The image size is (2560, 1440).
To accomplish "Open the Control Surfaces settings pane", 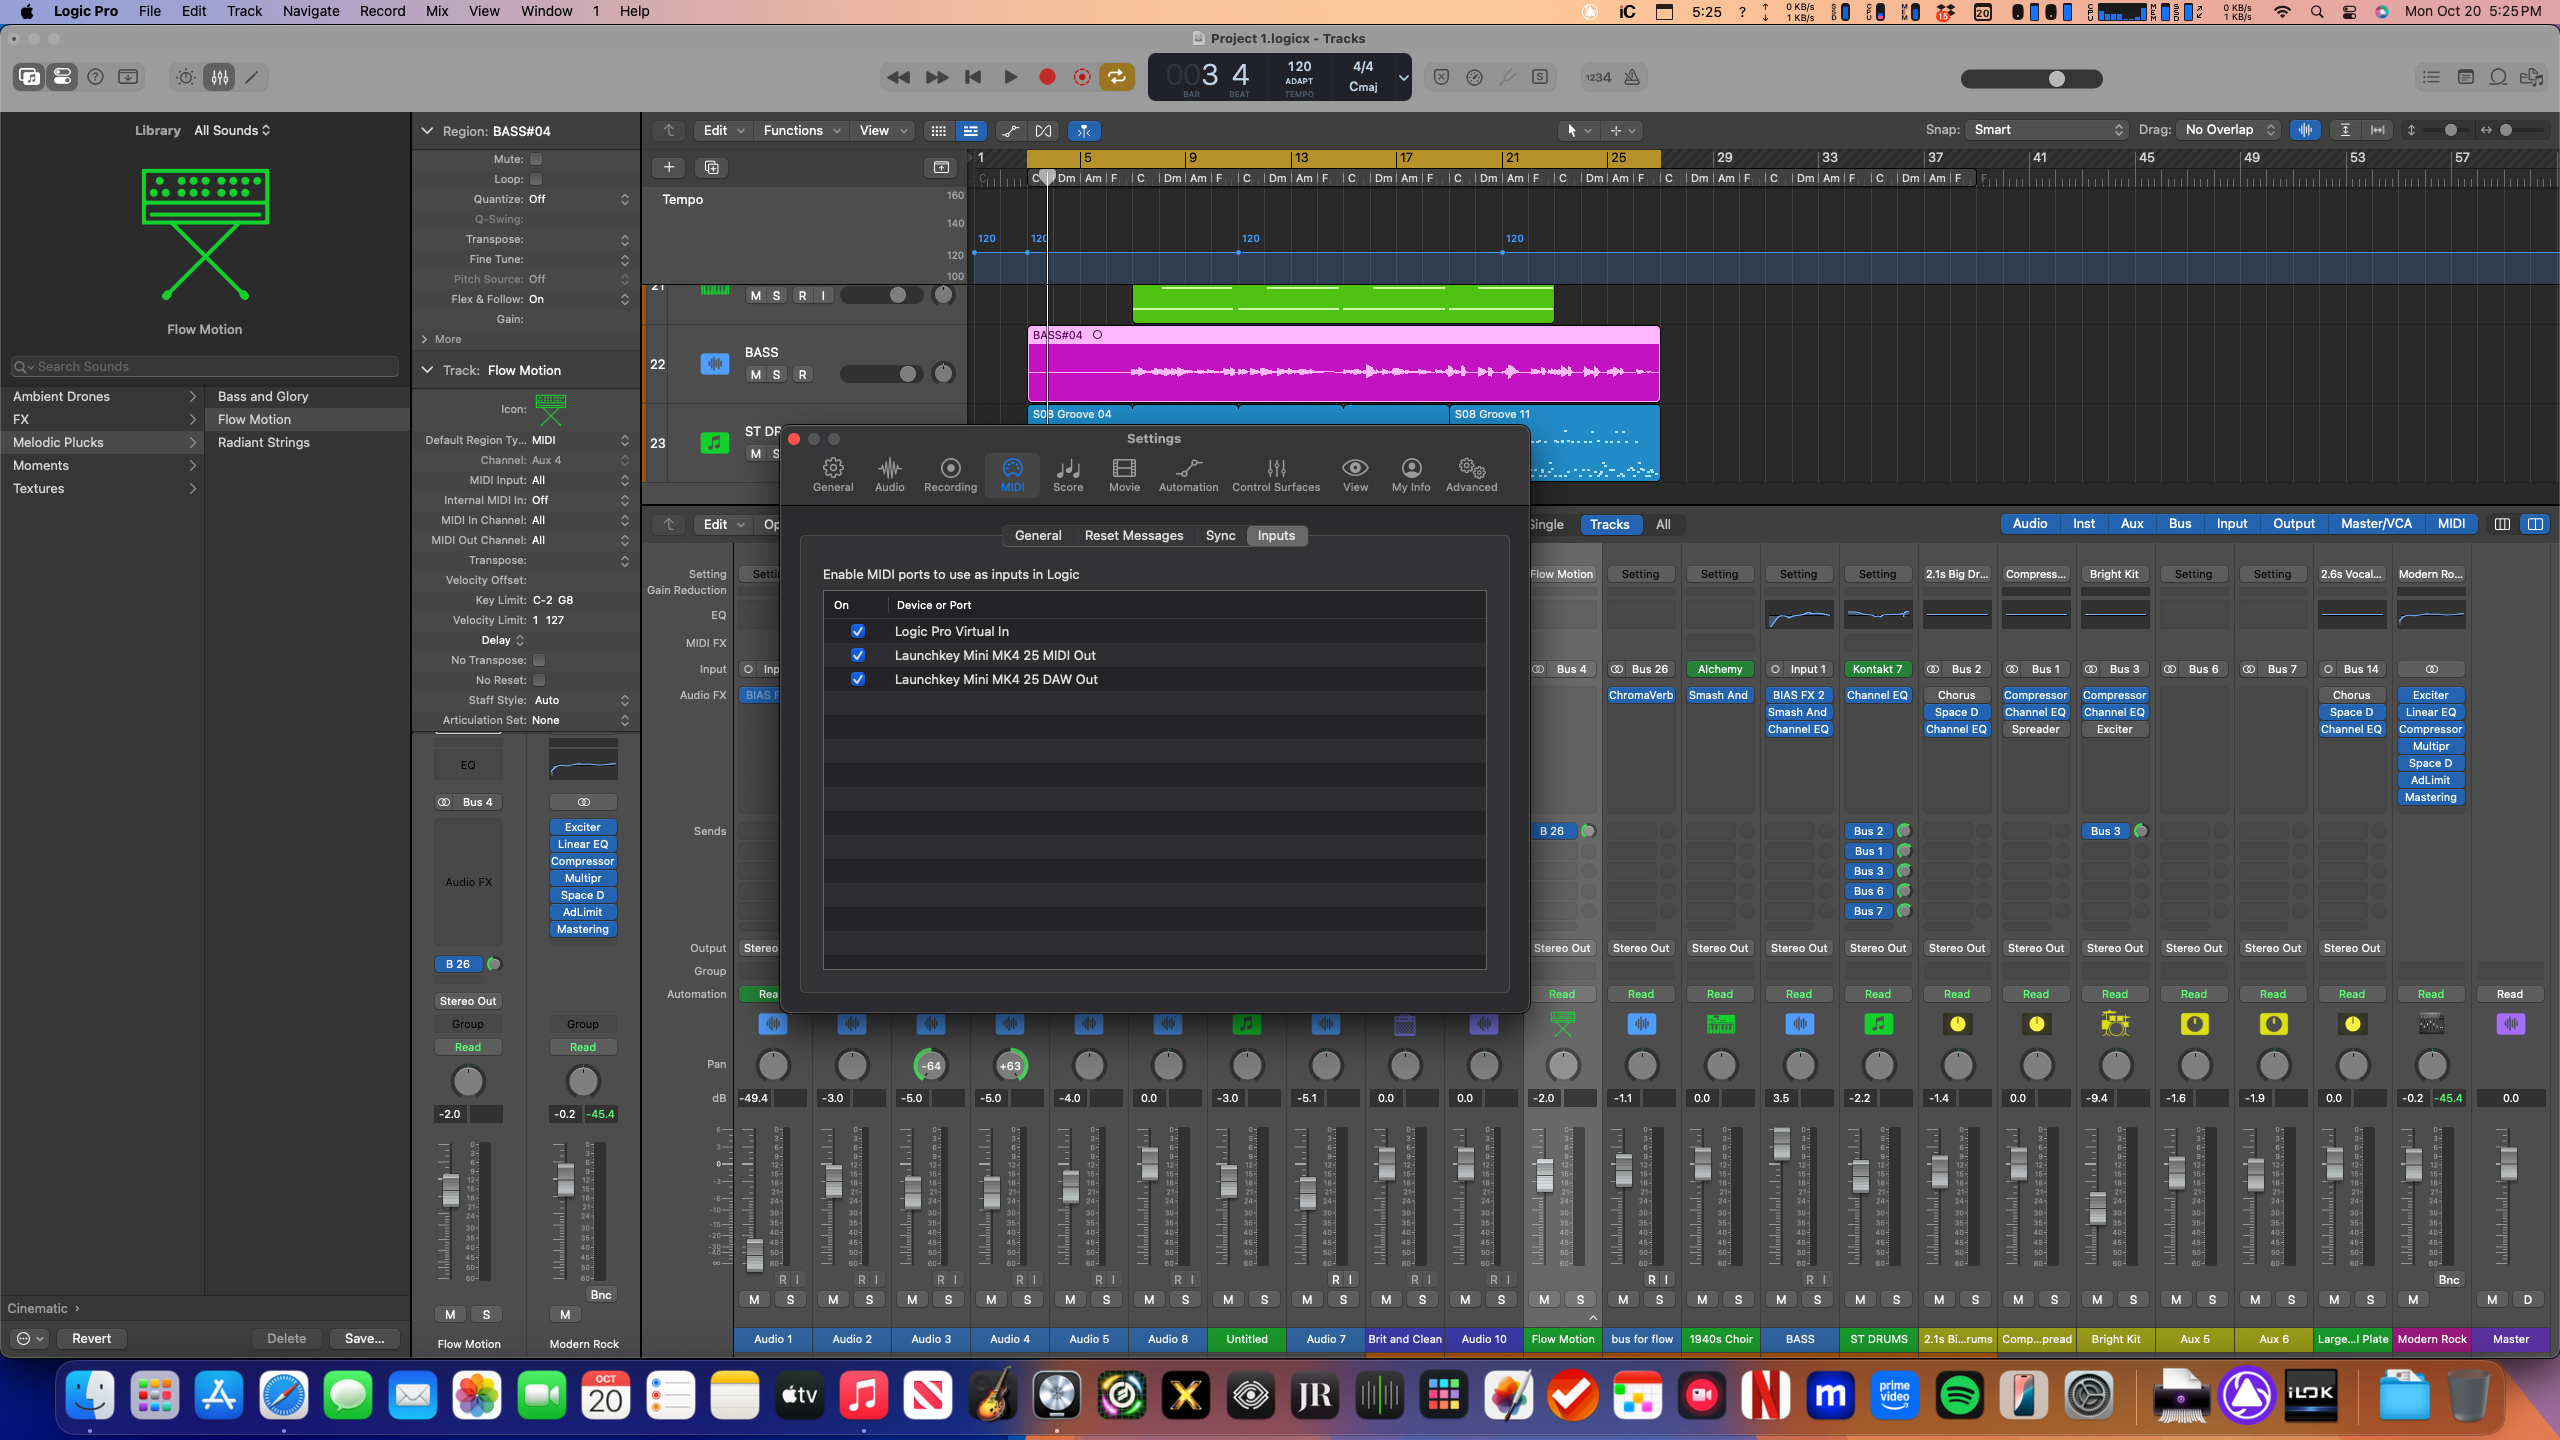I will [x=1275, y=474].
